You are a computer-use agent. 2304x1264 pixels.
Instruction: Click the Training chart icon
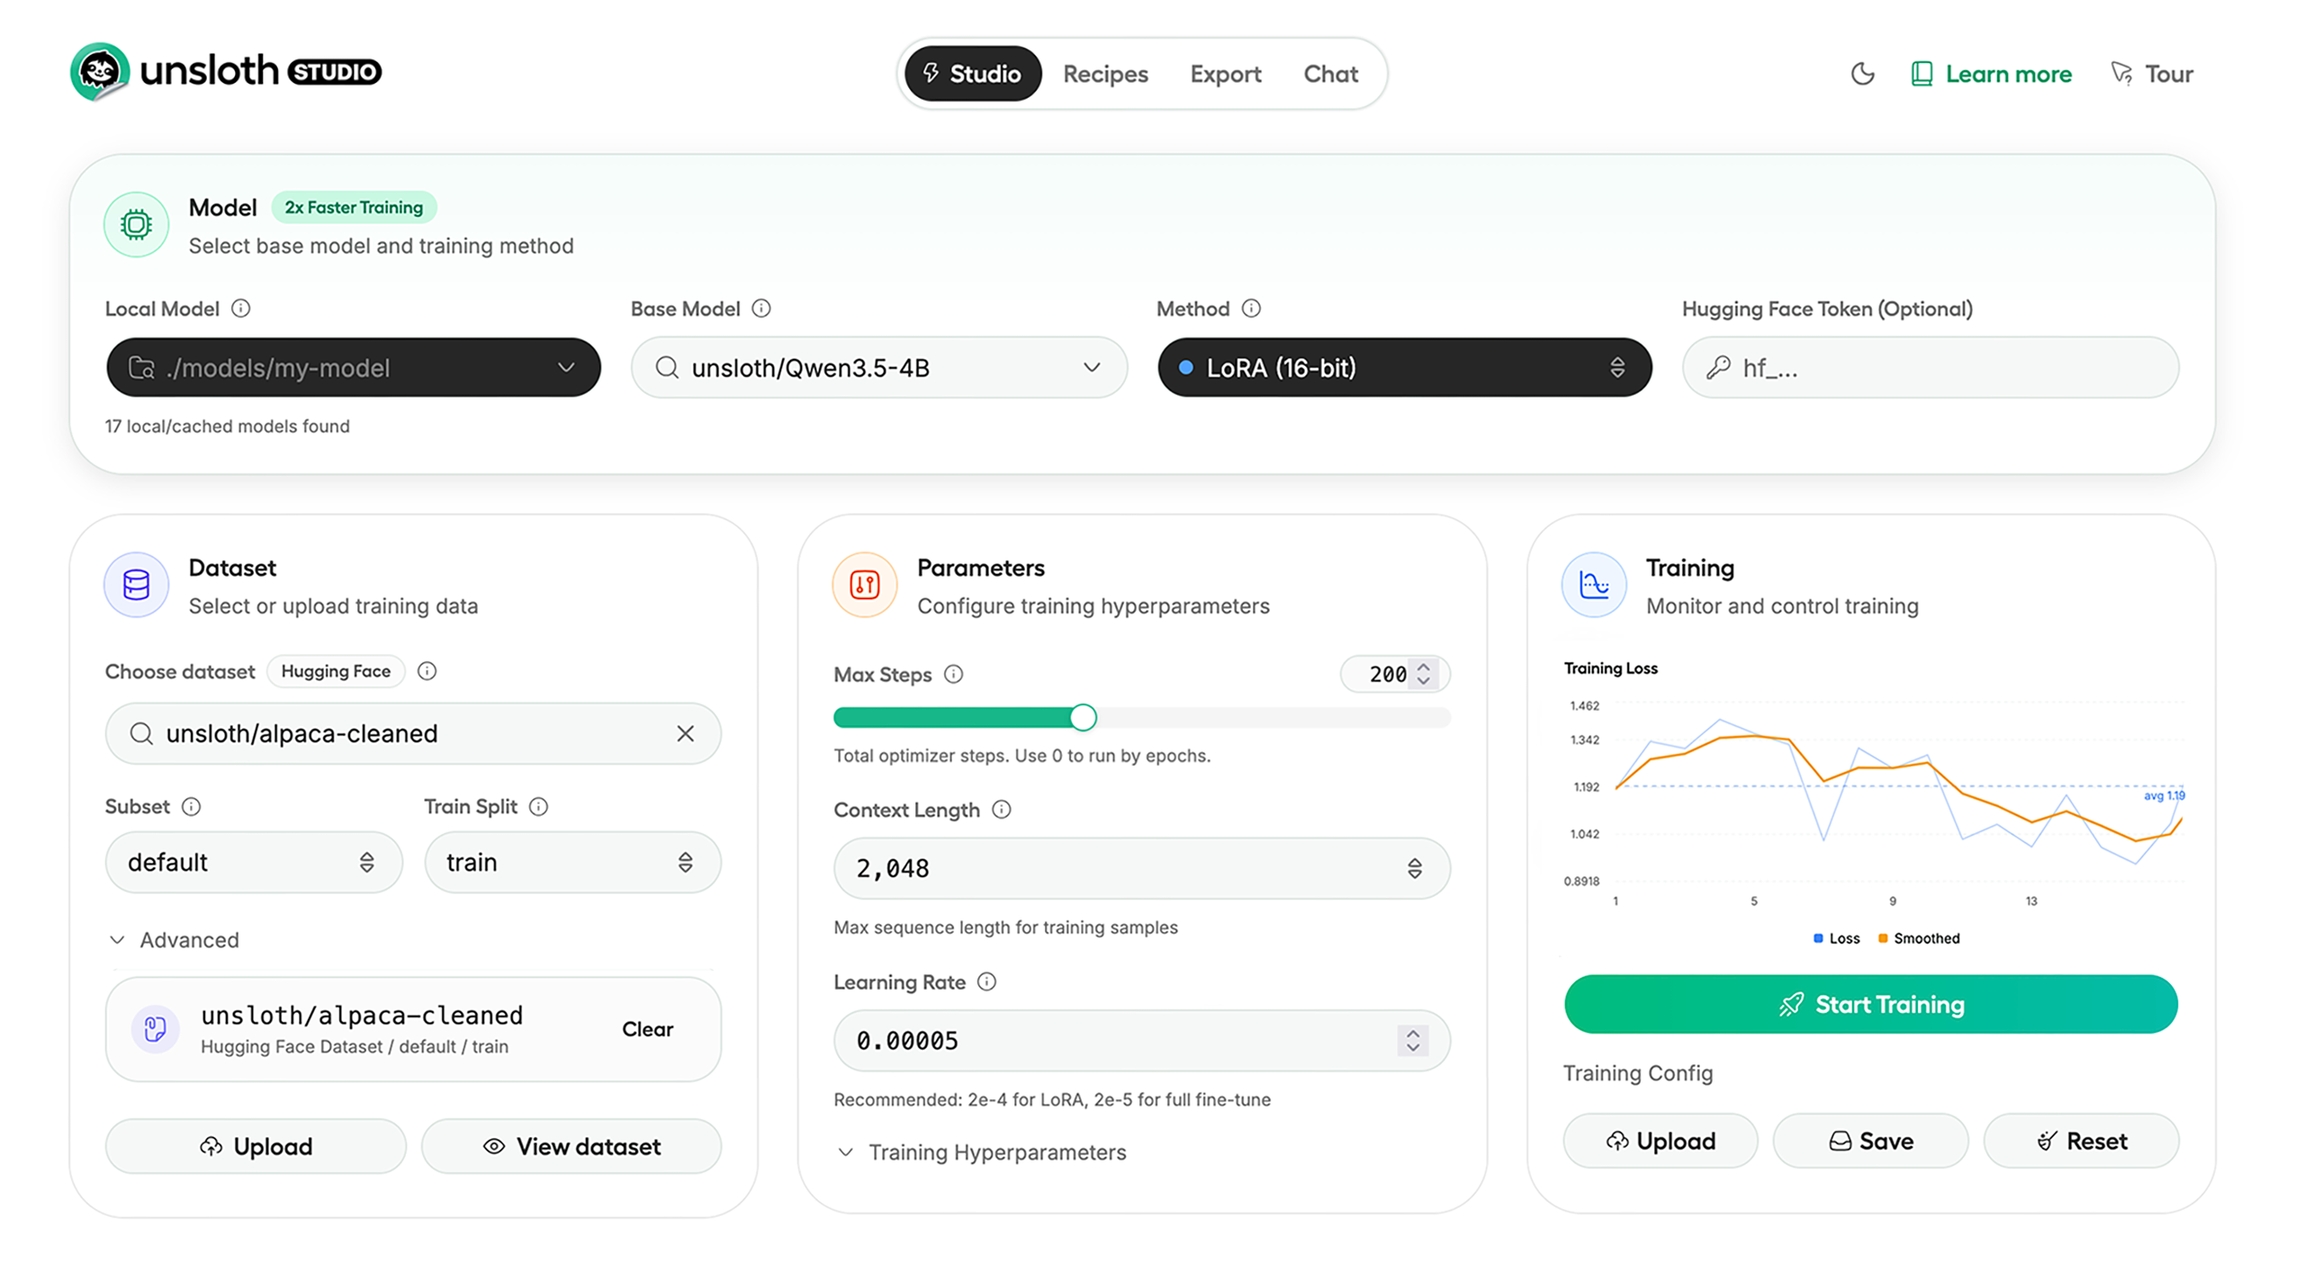[1592, 585]
